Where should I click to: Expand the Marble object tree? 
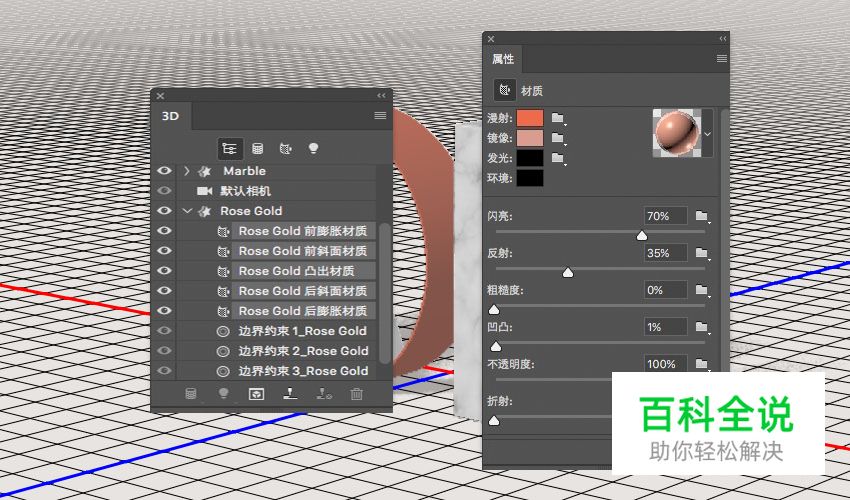[186, 171]
